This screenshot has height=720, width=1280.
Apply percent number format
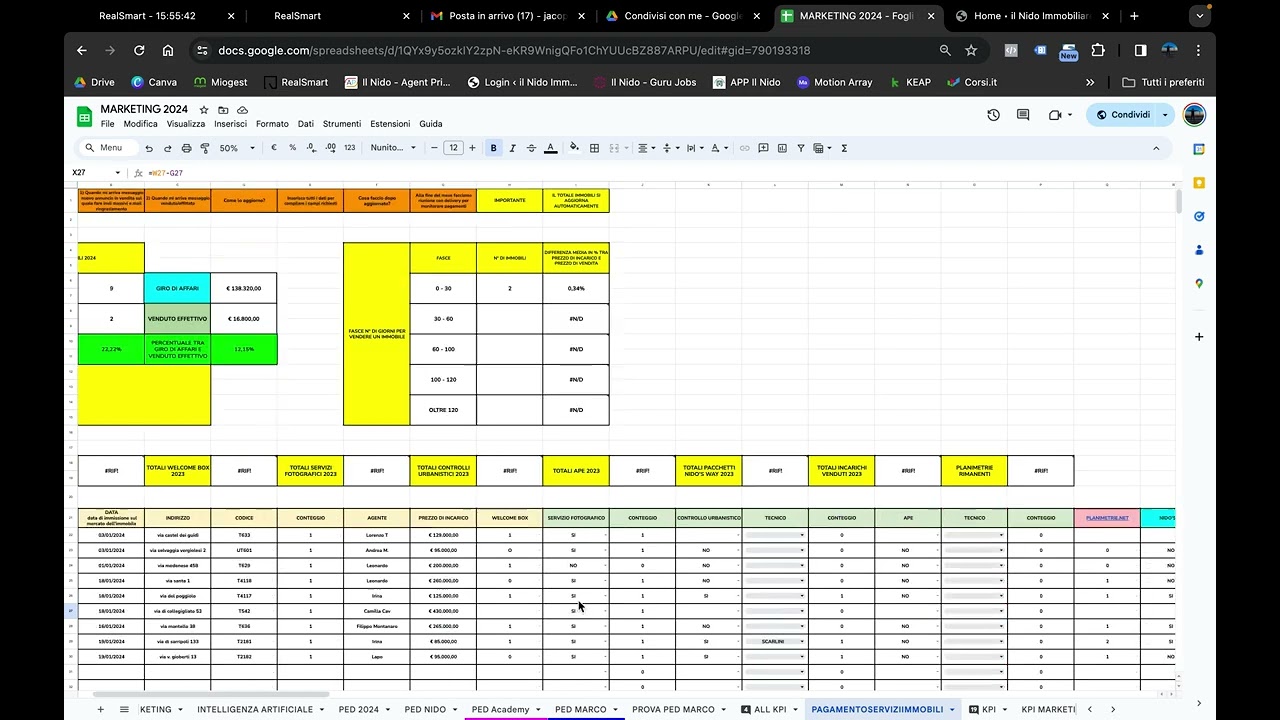292,148
